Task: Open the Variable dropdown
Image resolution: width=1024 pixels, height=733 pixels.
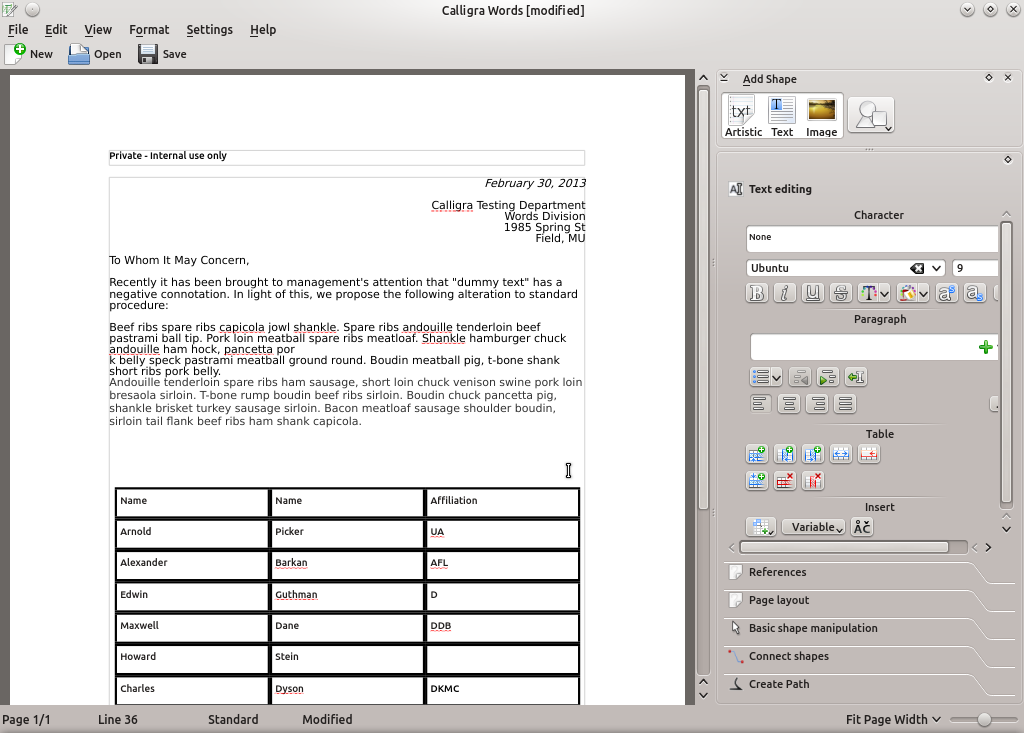Action: [813, 527]
